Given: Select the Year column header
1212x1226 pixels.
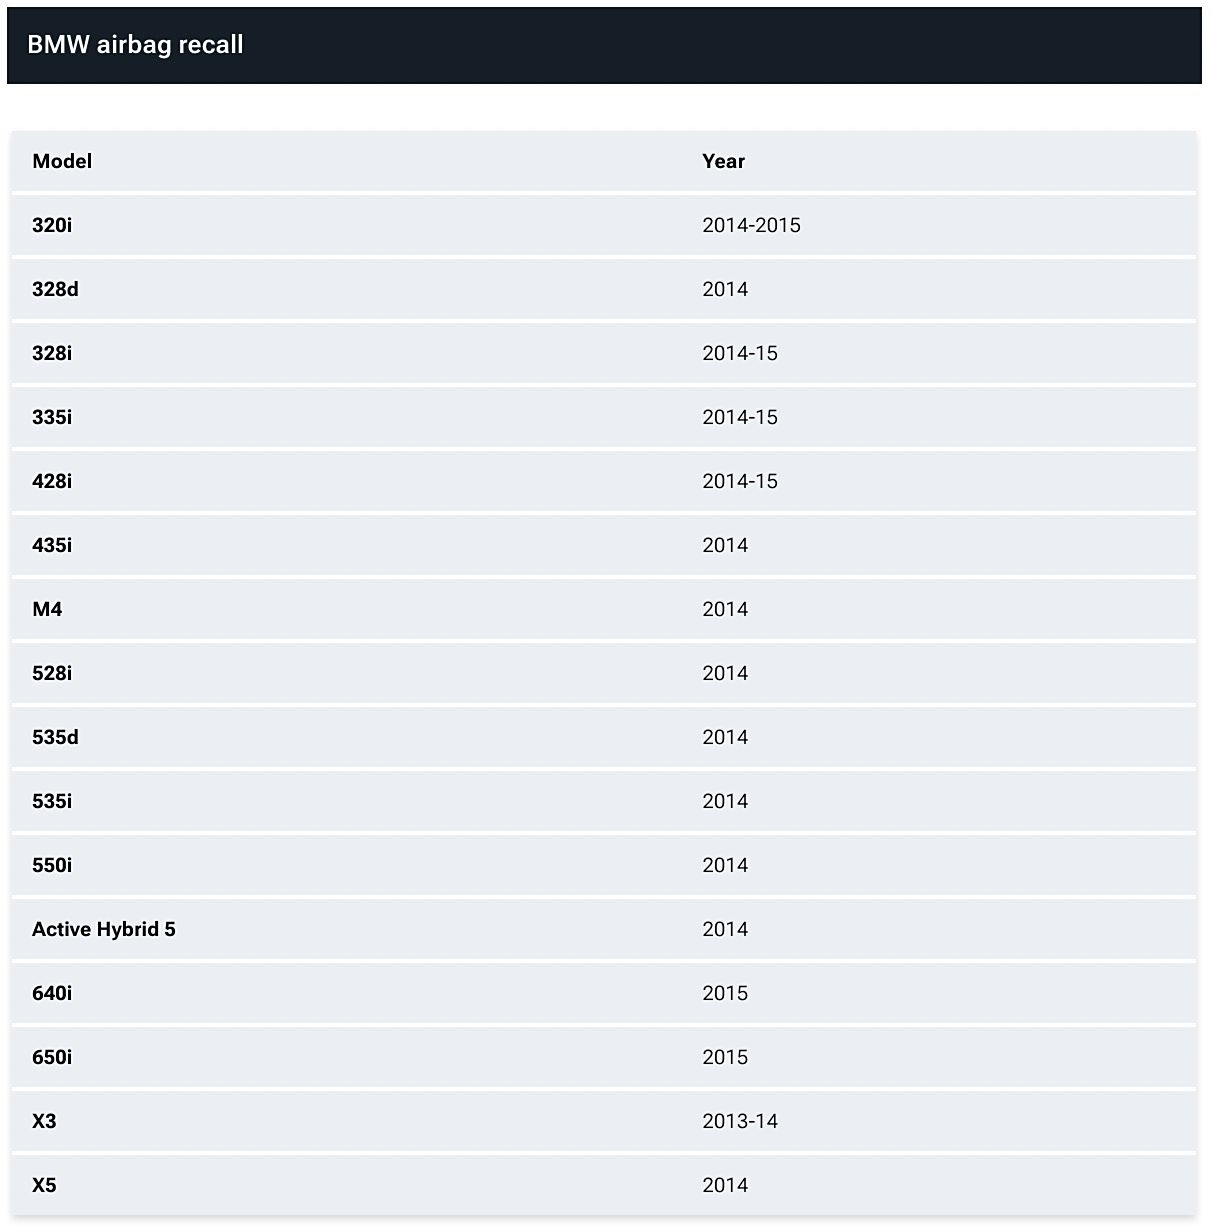Looking at the screenshot, I should point(723,161).
